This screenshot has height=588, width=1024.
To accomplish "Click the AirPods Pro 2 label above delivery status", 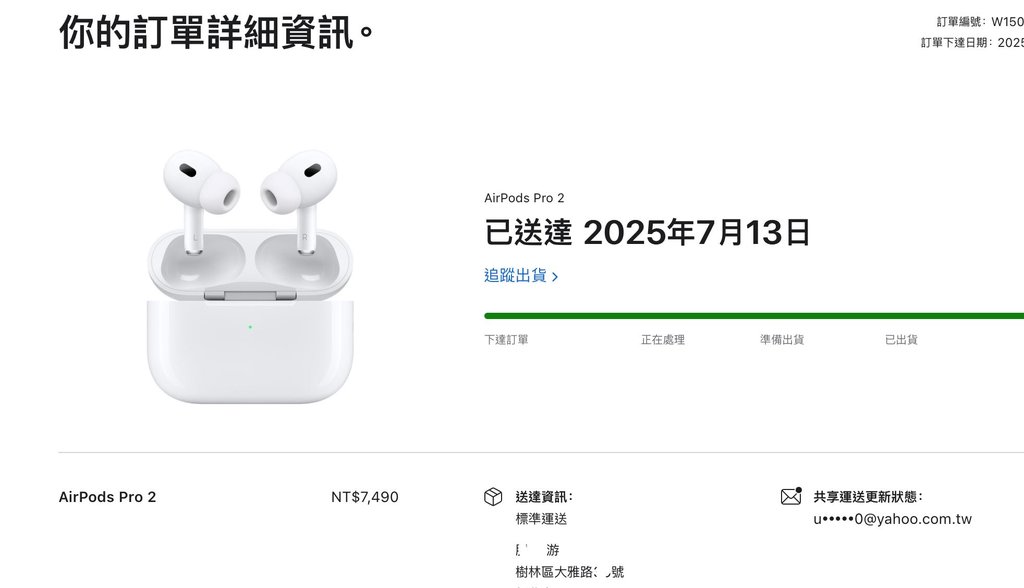I will click(x=524, y=198).
